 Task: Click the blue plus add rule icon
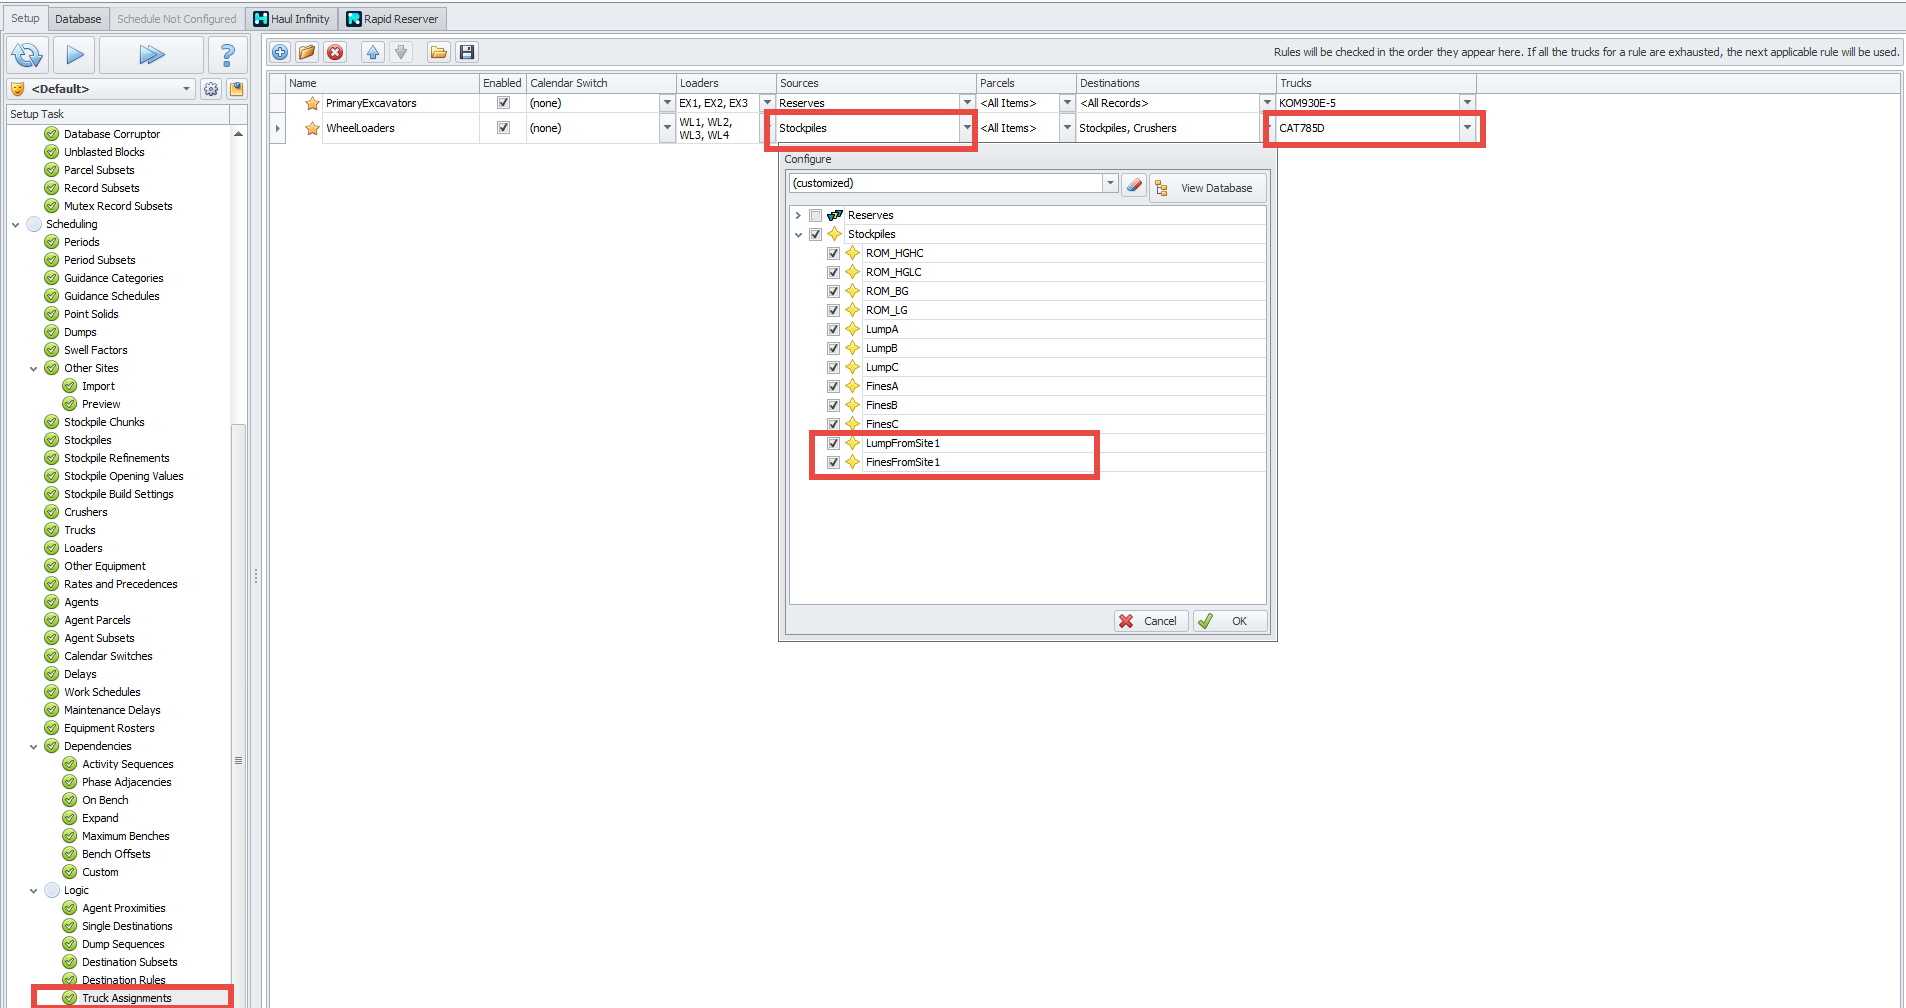[280, 52]
